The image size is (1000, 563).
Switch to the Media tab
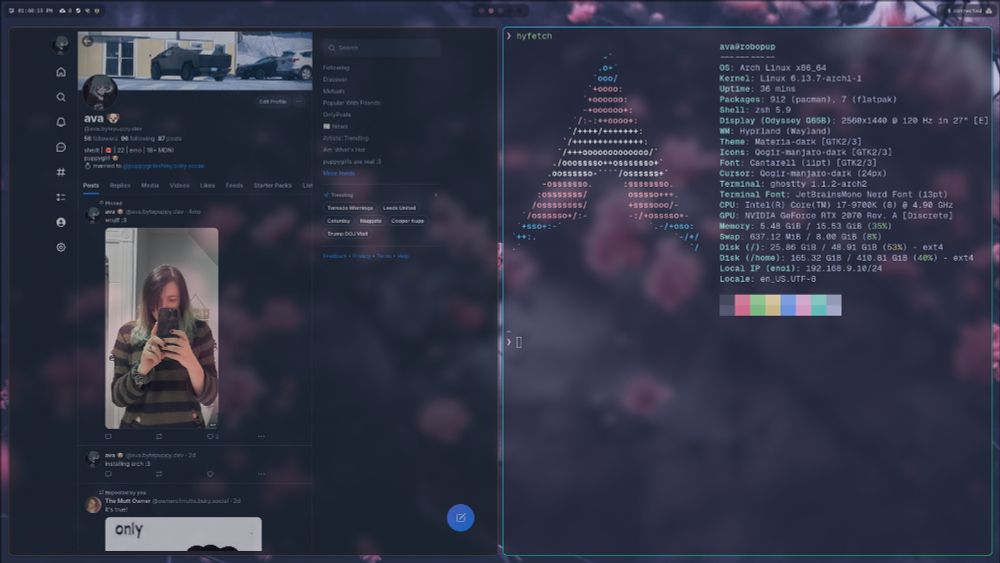click(150, 186)
